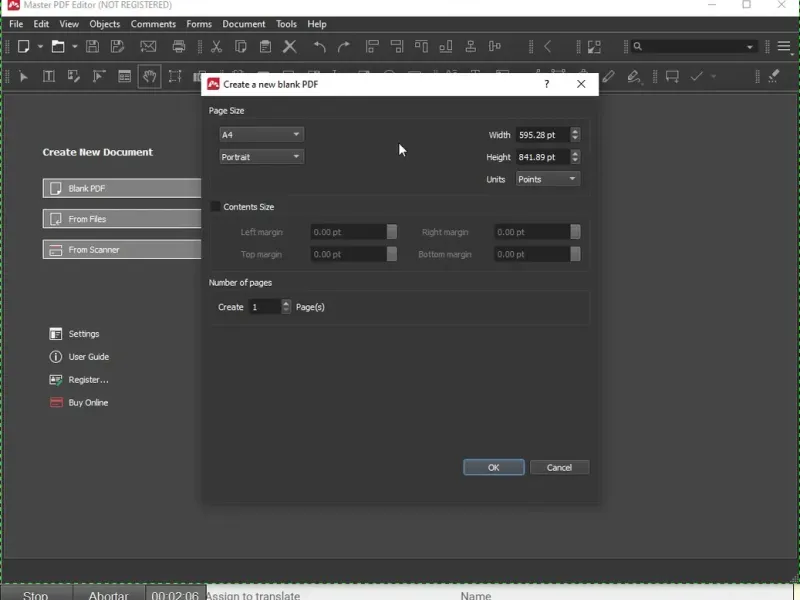Click the Redo arrow icon

344,46
